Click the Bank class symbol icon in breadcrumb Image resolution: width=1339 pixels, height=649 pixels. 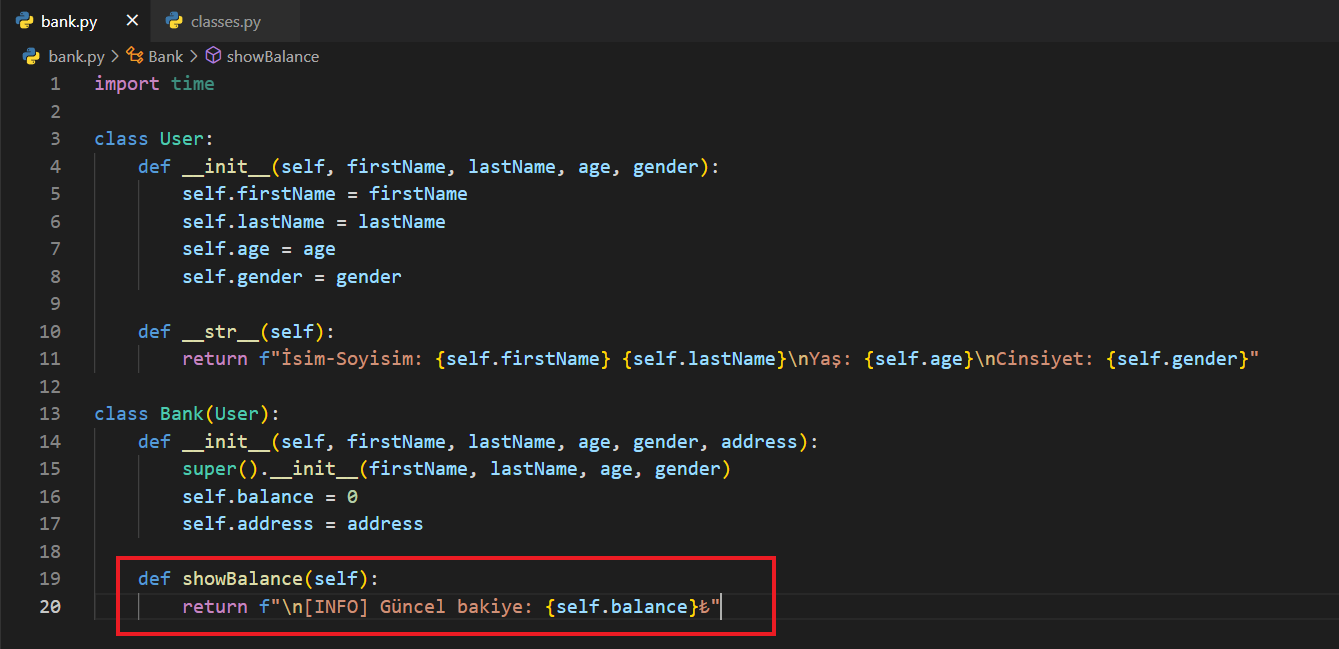[x=135, y=57]
